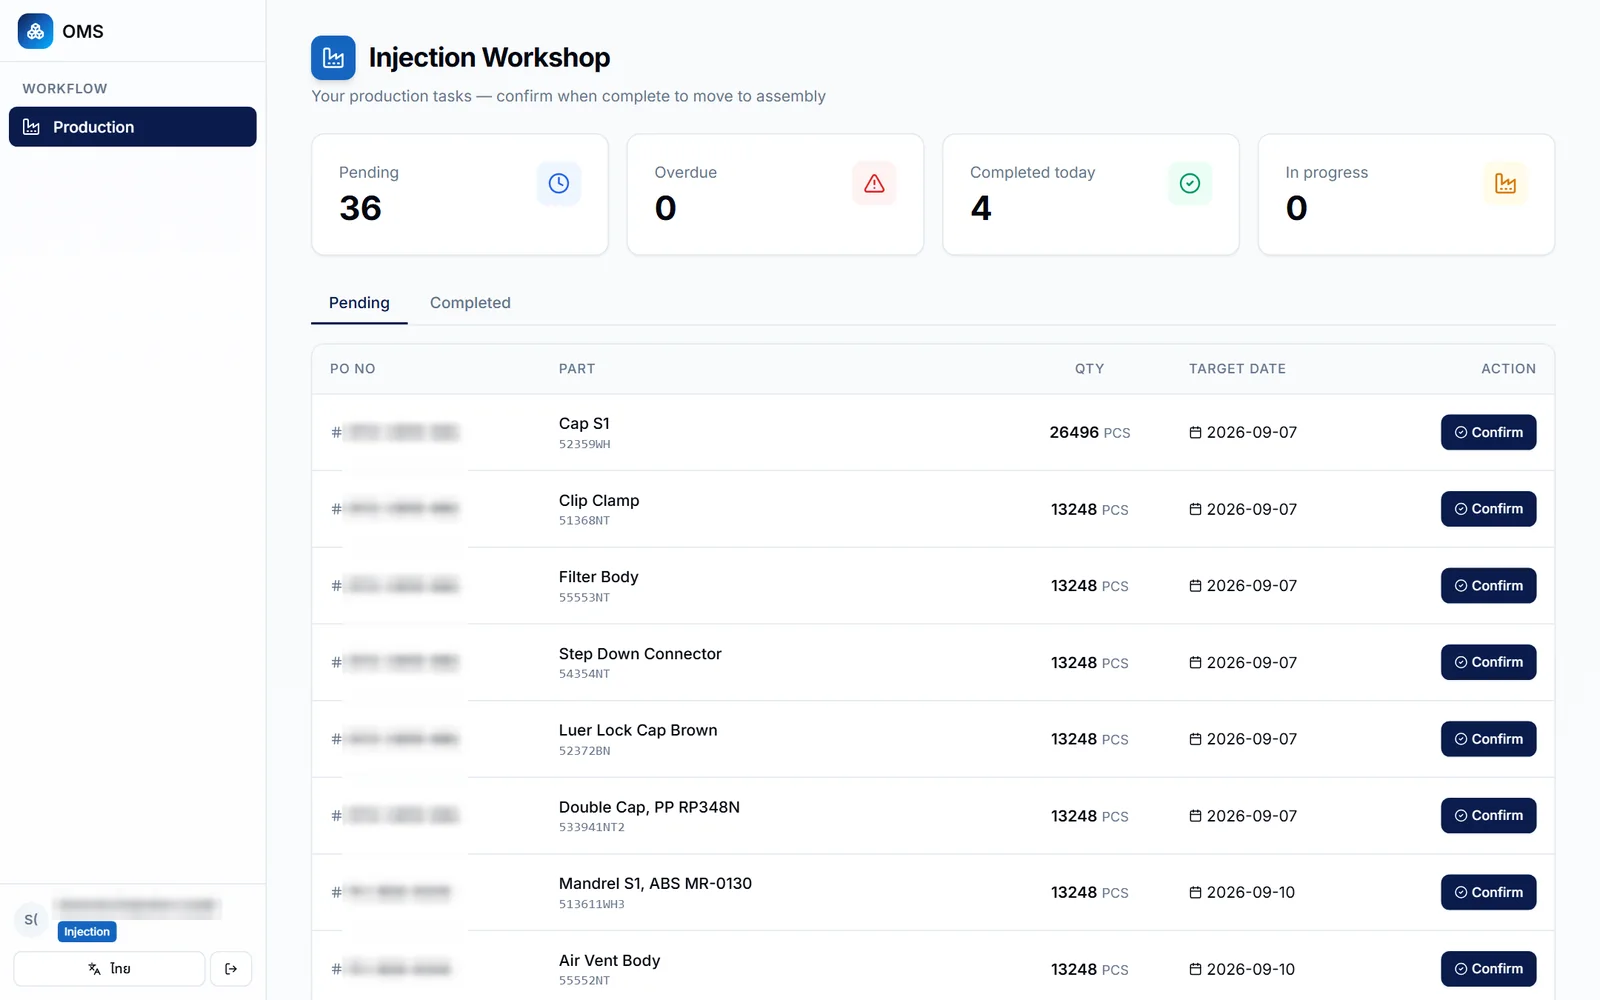Select the part name Luer Lock Cap Brown
This screenshot has width=1600, height=1000.
[x=638, y=731]
